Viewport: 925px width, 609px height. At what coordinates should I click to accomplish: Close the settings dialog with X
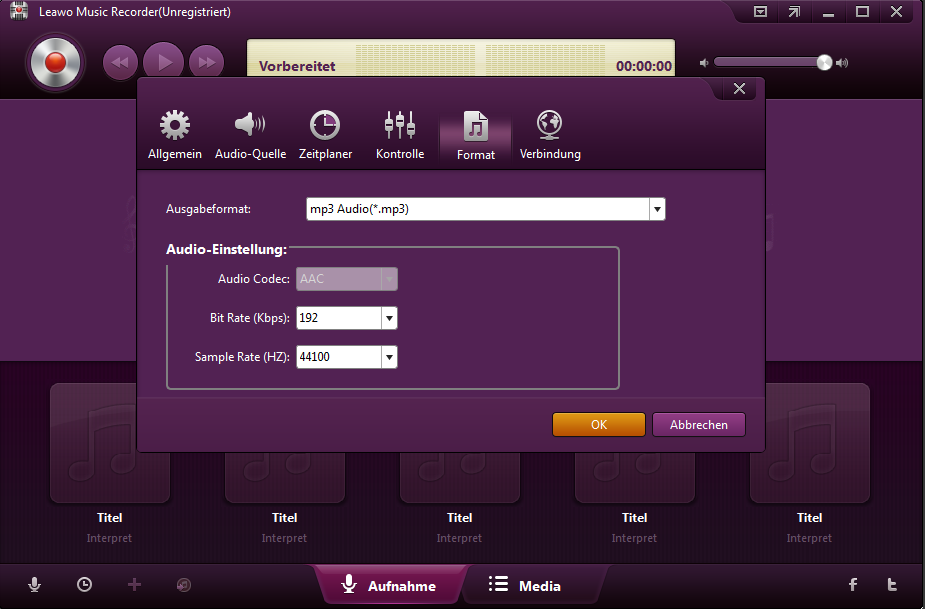[x=739, y=89]
